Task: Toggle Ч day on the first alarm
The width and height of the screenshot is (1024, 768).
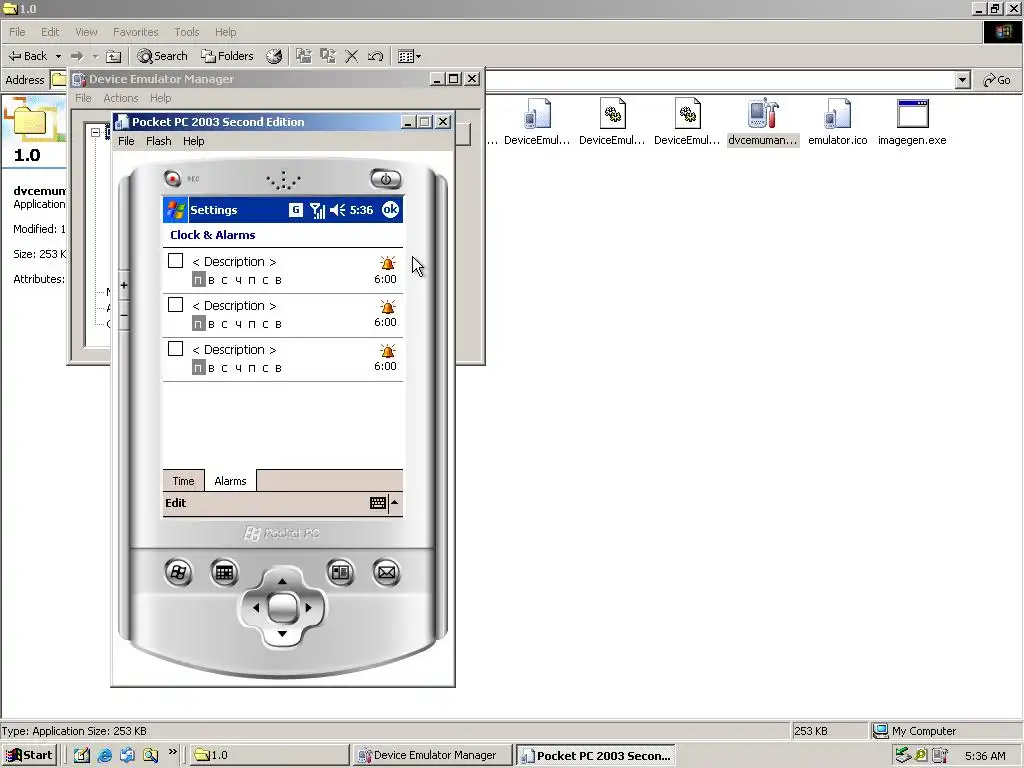Action: point(238,280)
